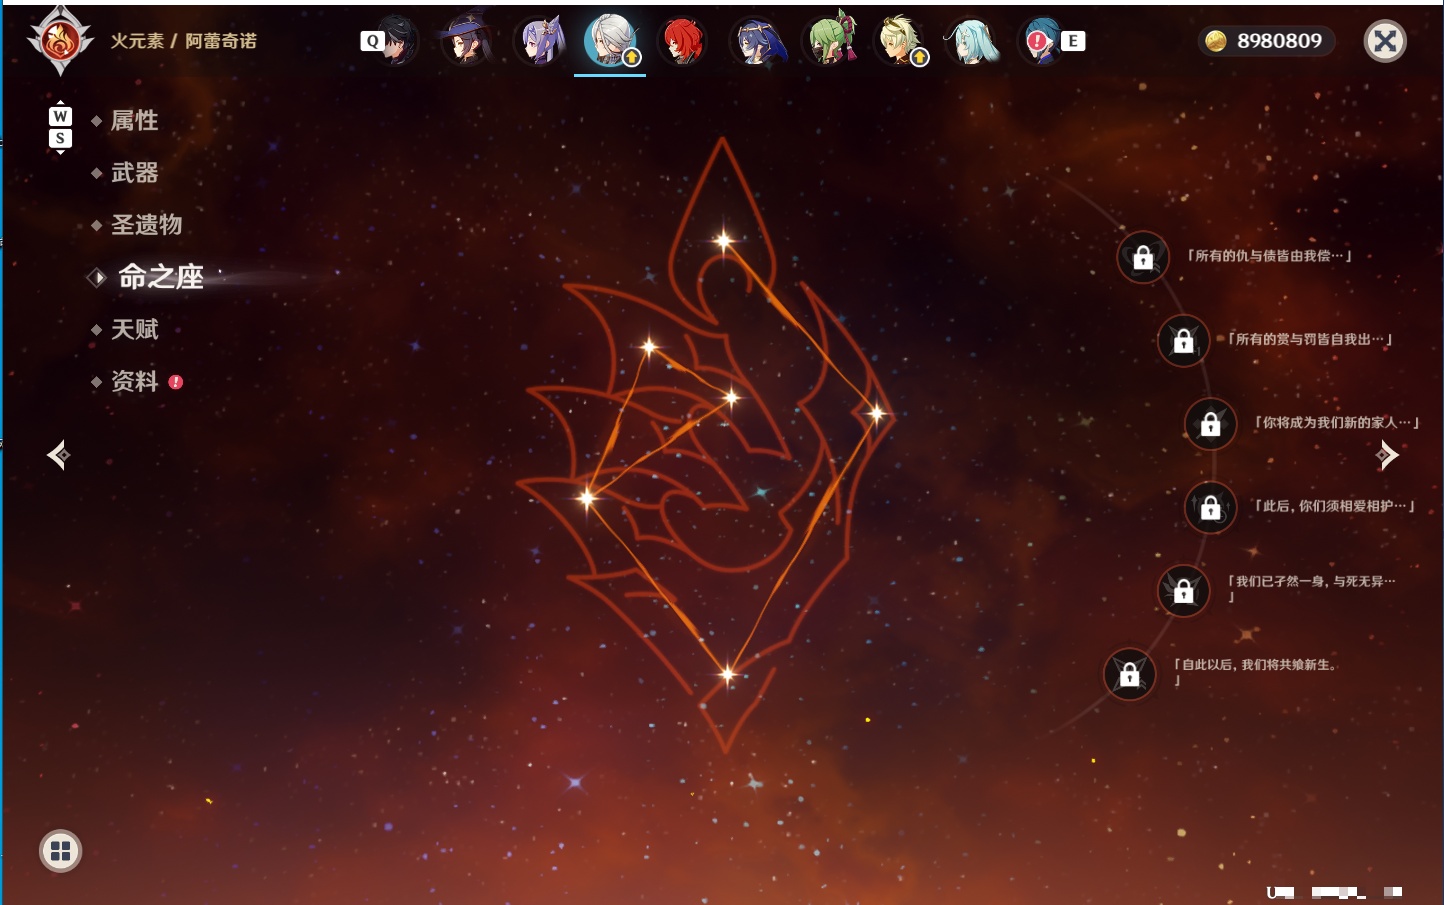Select the white-haired Arlecchino portrait
Screen dimensions: 1444x905
[x=610, y=41]
